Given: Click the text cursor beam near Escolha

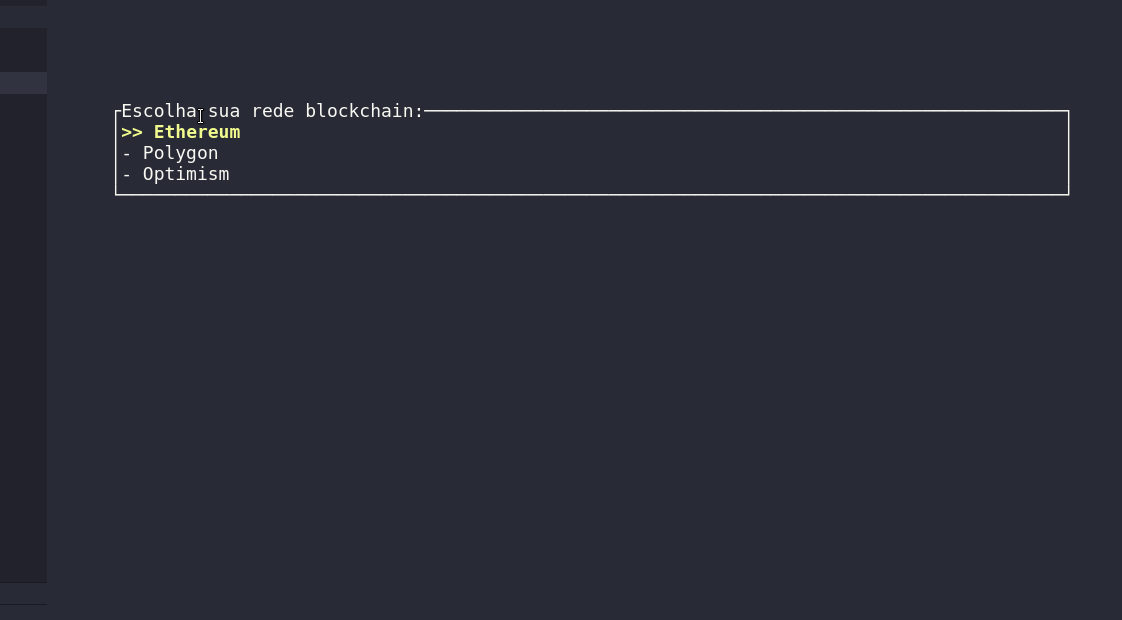Looking at the screenshot, I should (201, 116).
